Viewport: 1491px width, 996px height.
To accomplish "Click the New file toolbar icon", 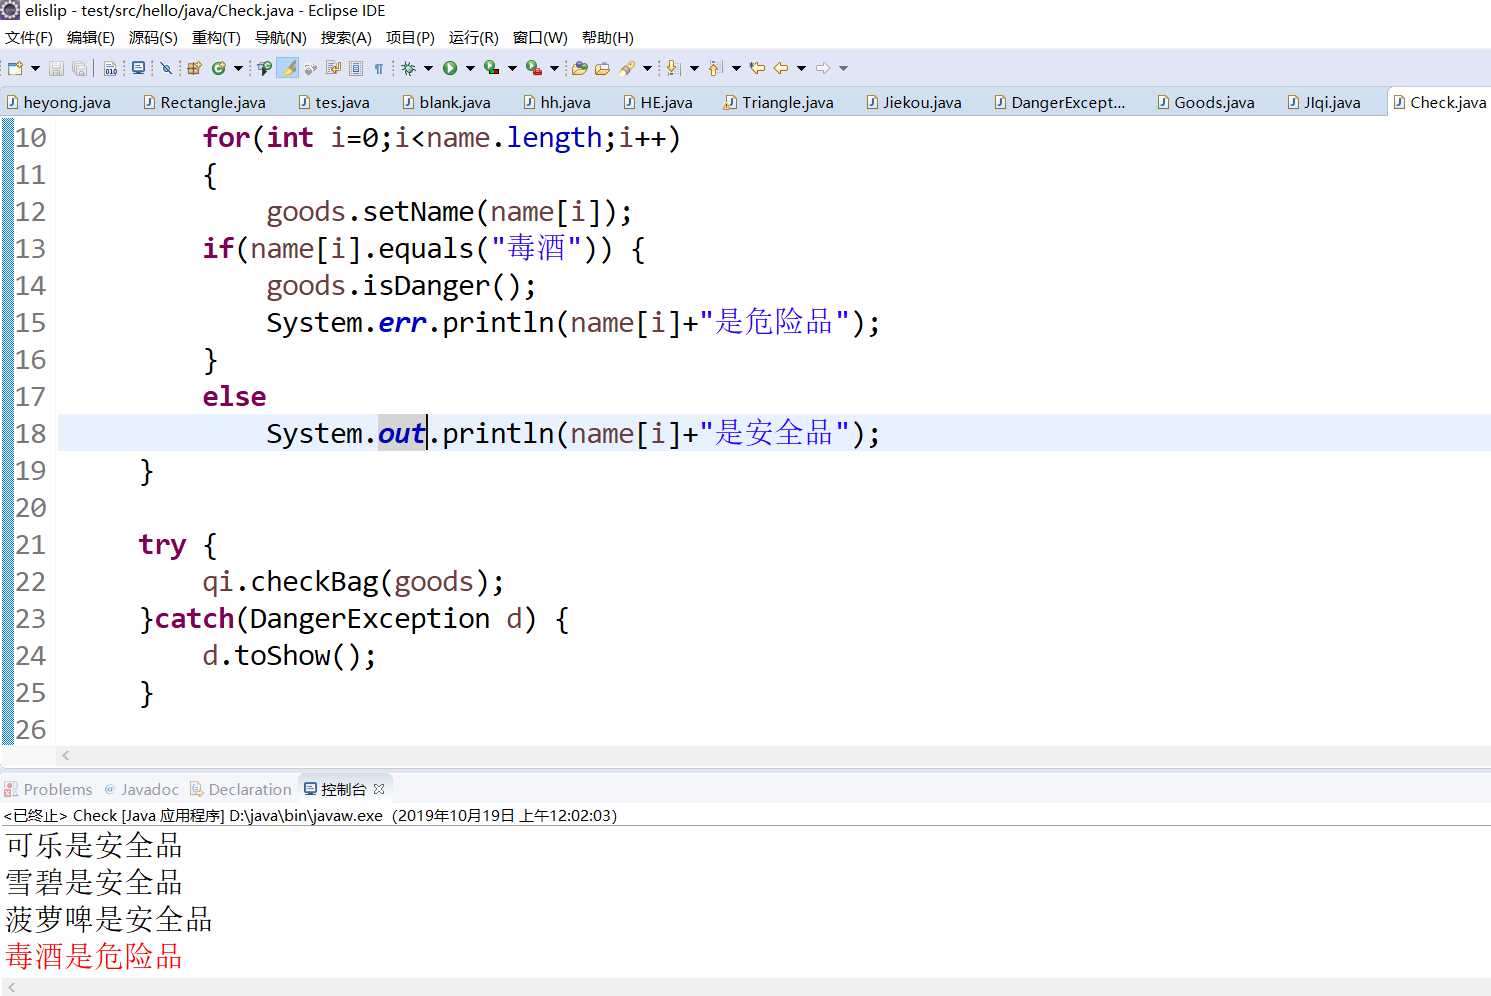I will (15, 68).
